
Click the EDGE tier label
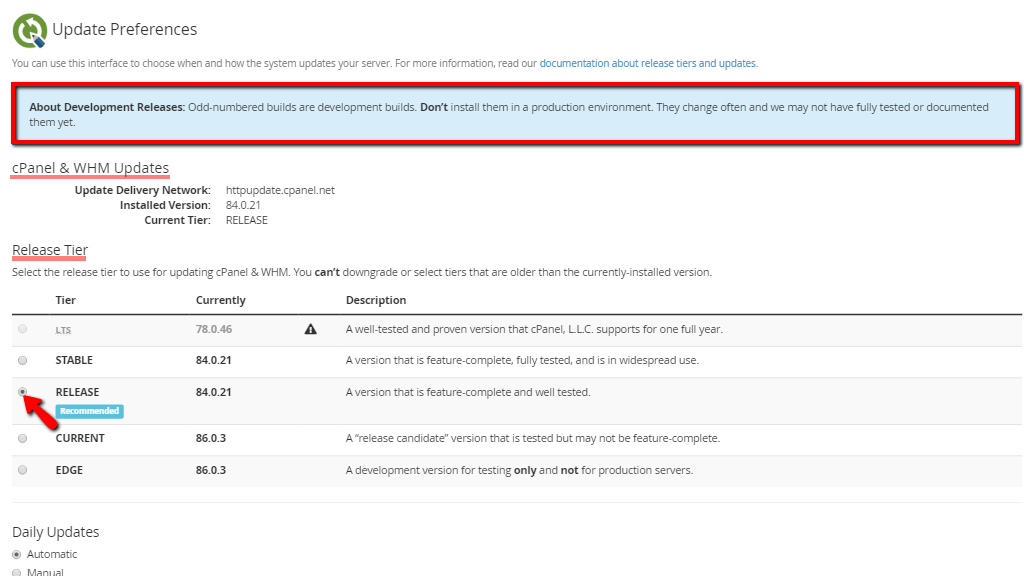(69, 470)
